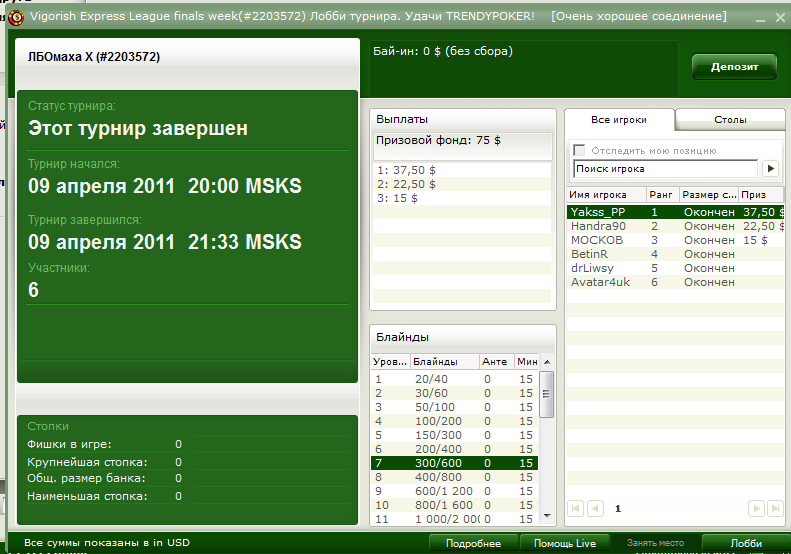
Task: Select blinds level row '200/400'
Action: tap(455, 449)
